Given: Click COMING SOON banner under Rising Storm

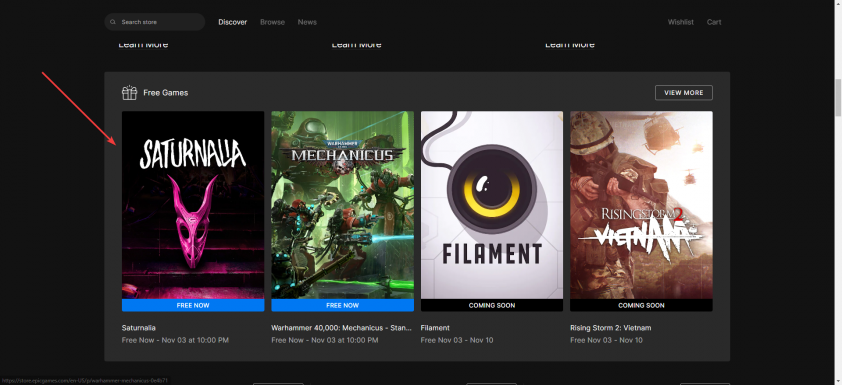Looking at the screenshot, I should (x=641, y=305).
